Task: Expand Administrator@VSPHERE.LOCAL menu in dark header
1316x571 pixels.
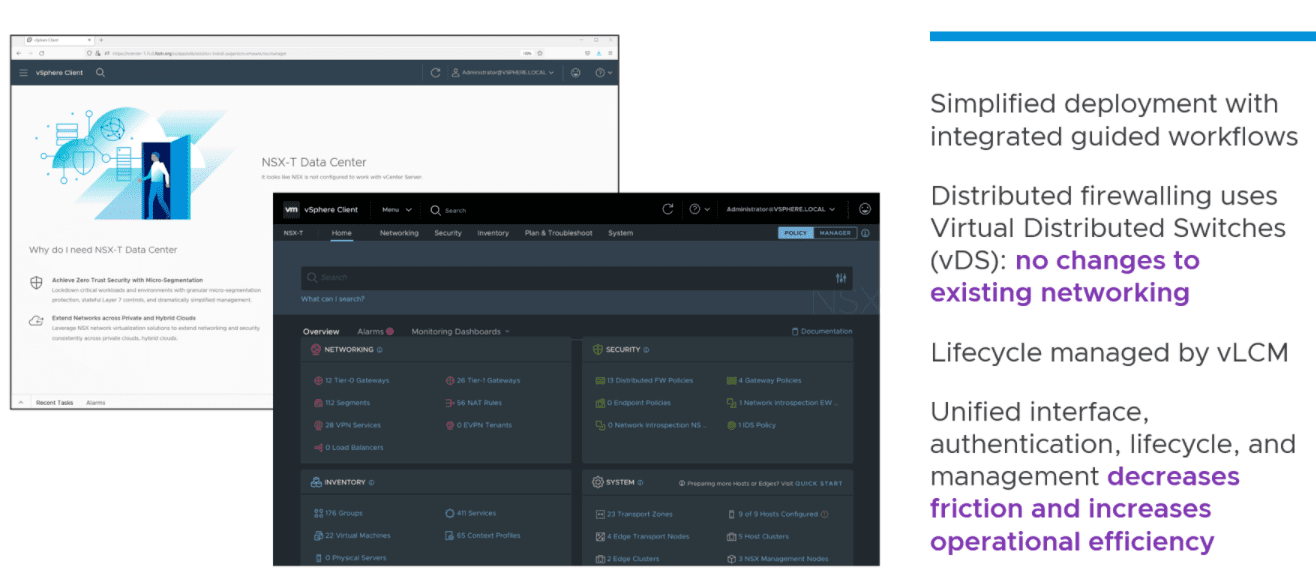Action: pyautogui.click(x=781, y=209)
